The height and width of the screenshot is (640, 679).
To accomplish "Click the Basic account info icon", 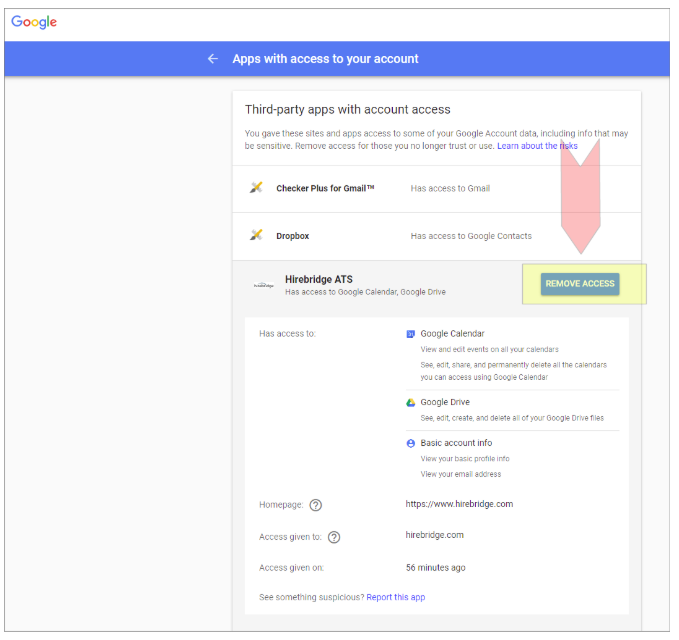I will (411, 443).
